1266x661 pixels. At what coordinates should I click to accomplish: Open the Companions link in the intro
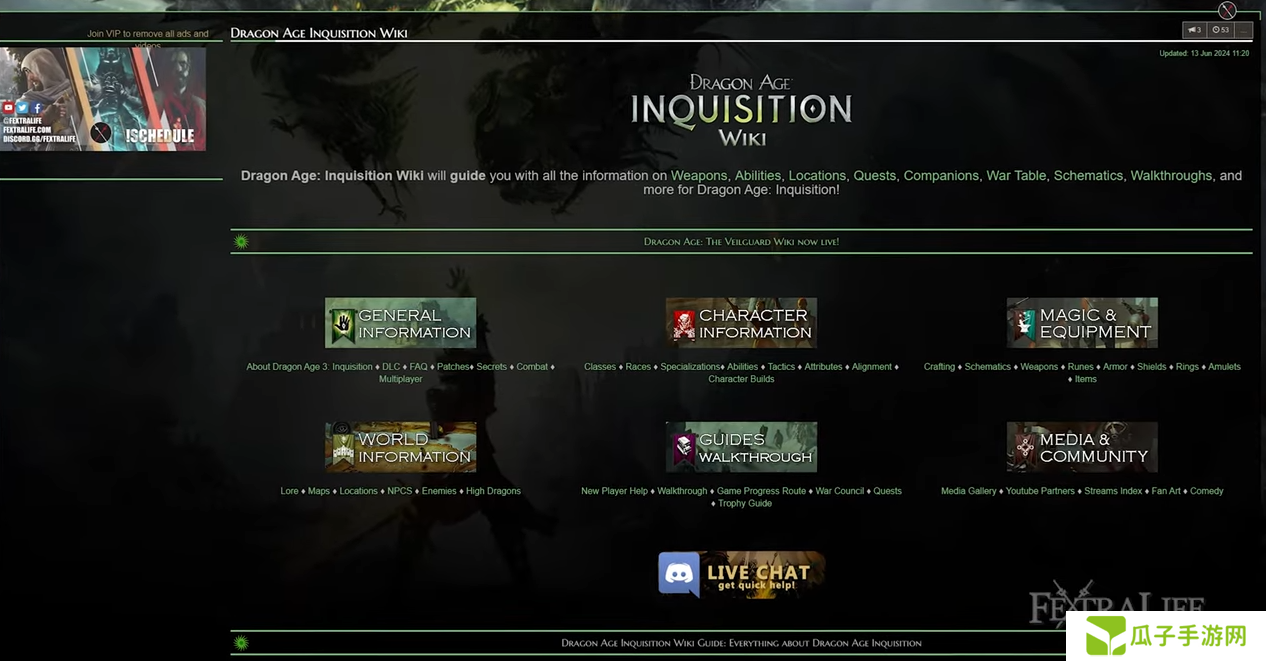pyautogui.click(x=941, y=175)
